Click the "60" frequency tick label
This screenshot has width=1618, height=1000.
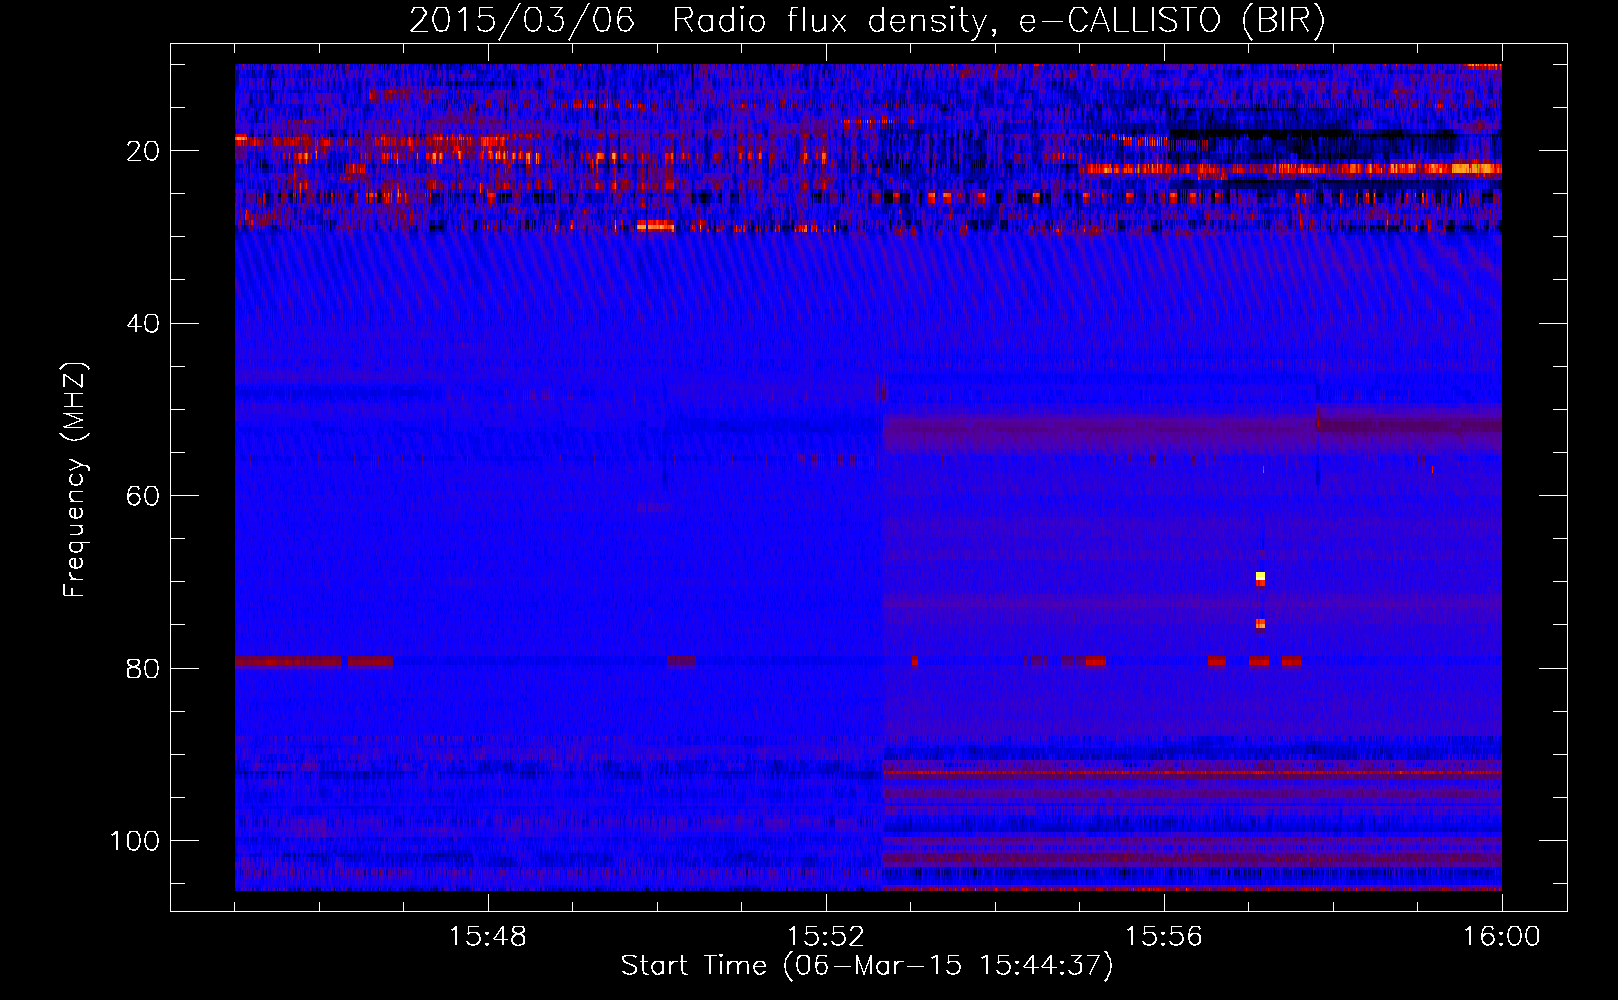pyautogui.click(x=143, y=496)
